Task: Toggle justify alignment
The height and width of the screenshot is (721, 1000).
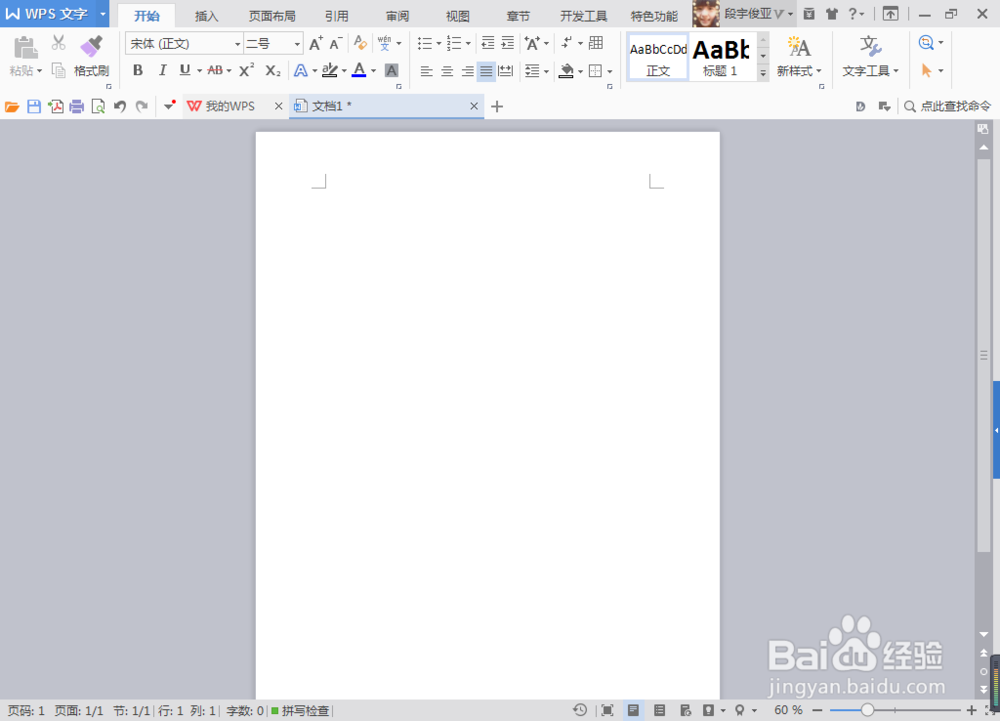Action: pyautogui.click(x=486, y=71)
